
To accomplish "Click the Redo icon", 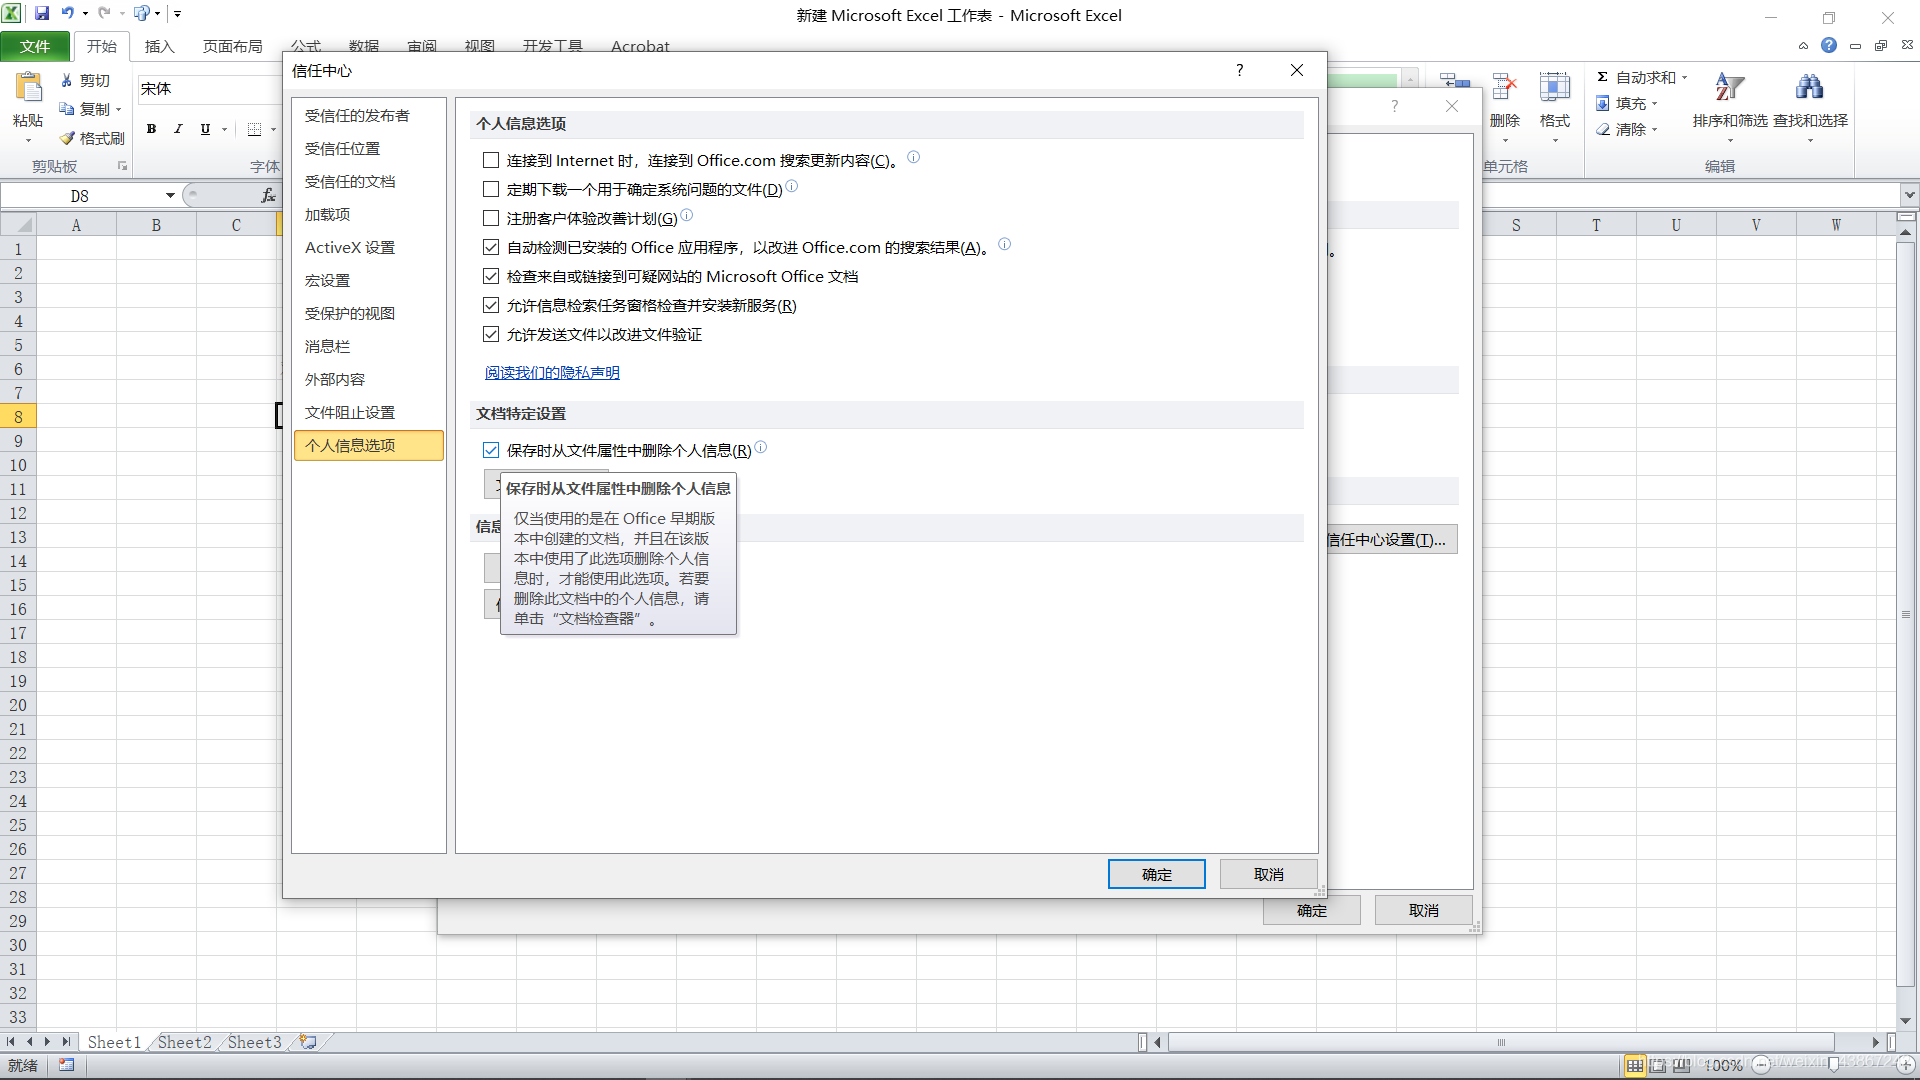I will click(104, 13).
